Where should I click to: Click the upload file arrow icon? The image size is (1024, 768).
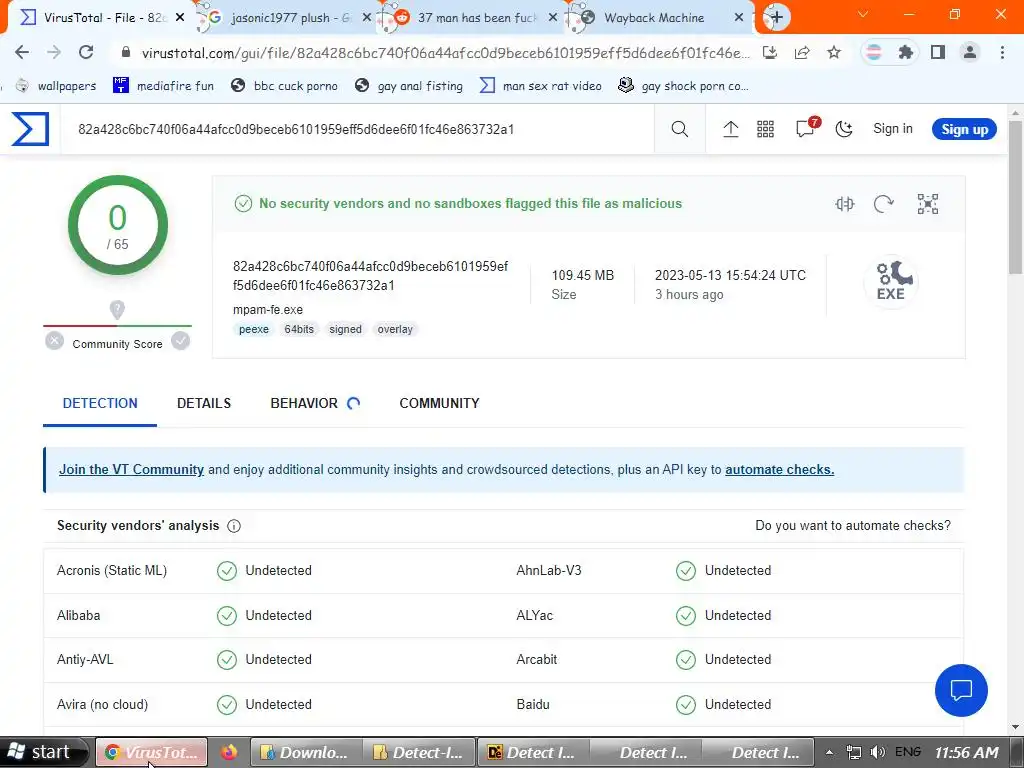tap(731, 129)
